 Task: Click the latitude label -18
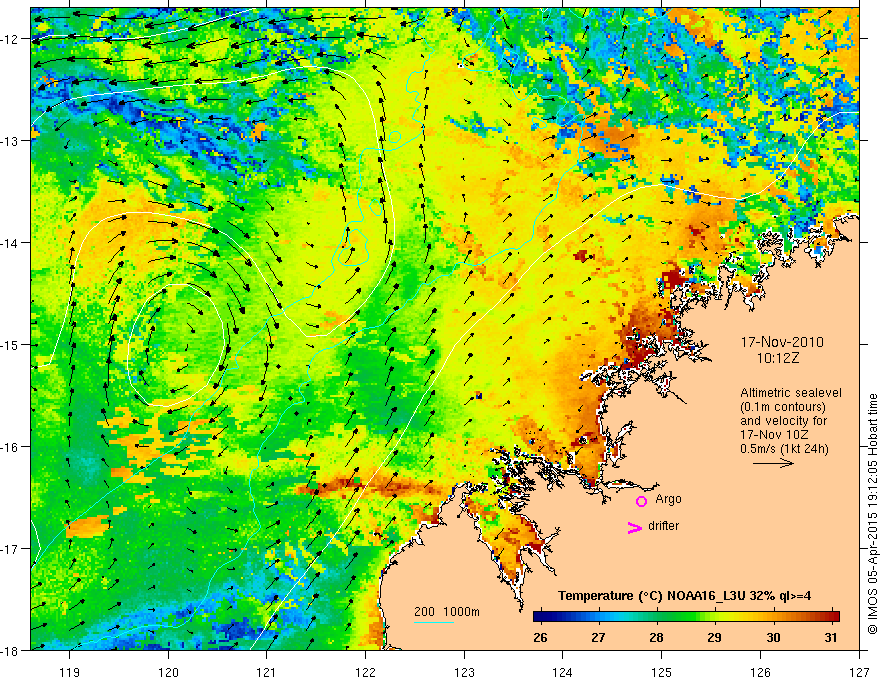[x=10, y=650]
